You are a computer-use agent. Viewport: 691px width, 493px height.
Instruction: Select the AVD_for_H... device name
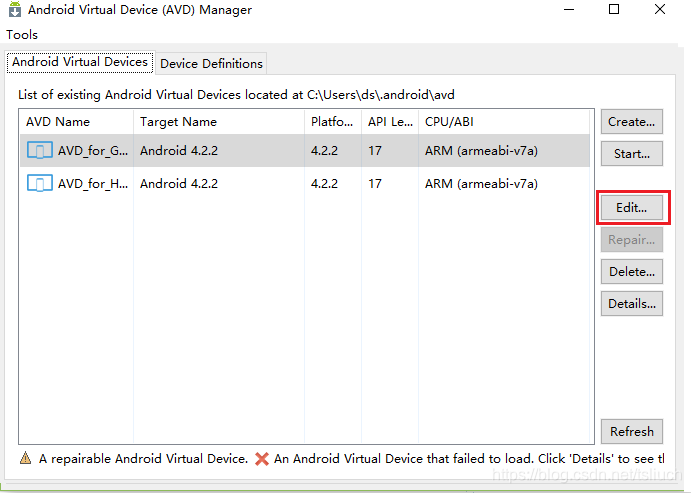click(x=93, y=184)
